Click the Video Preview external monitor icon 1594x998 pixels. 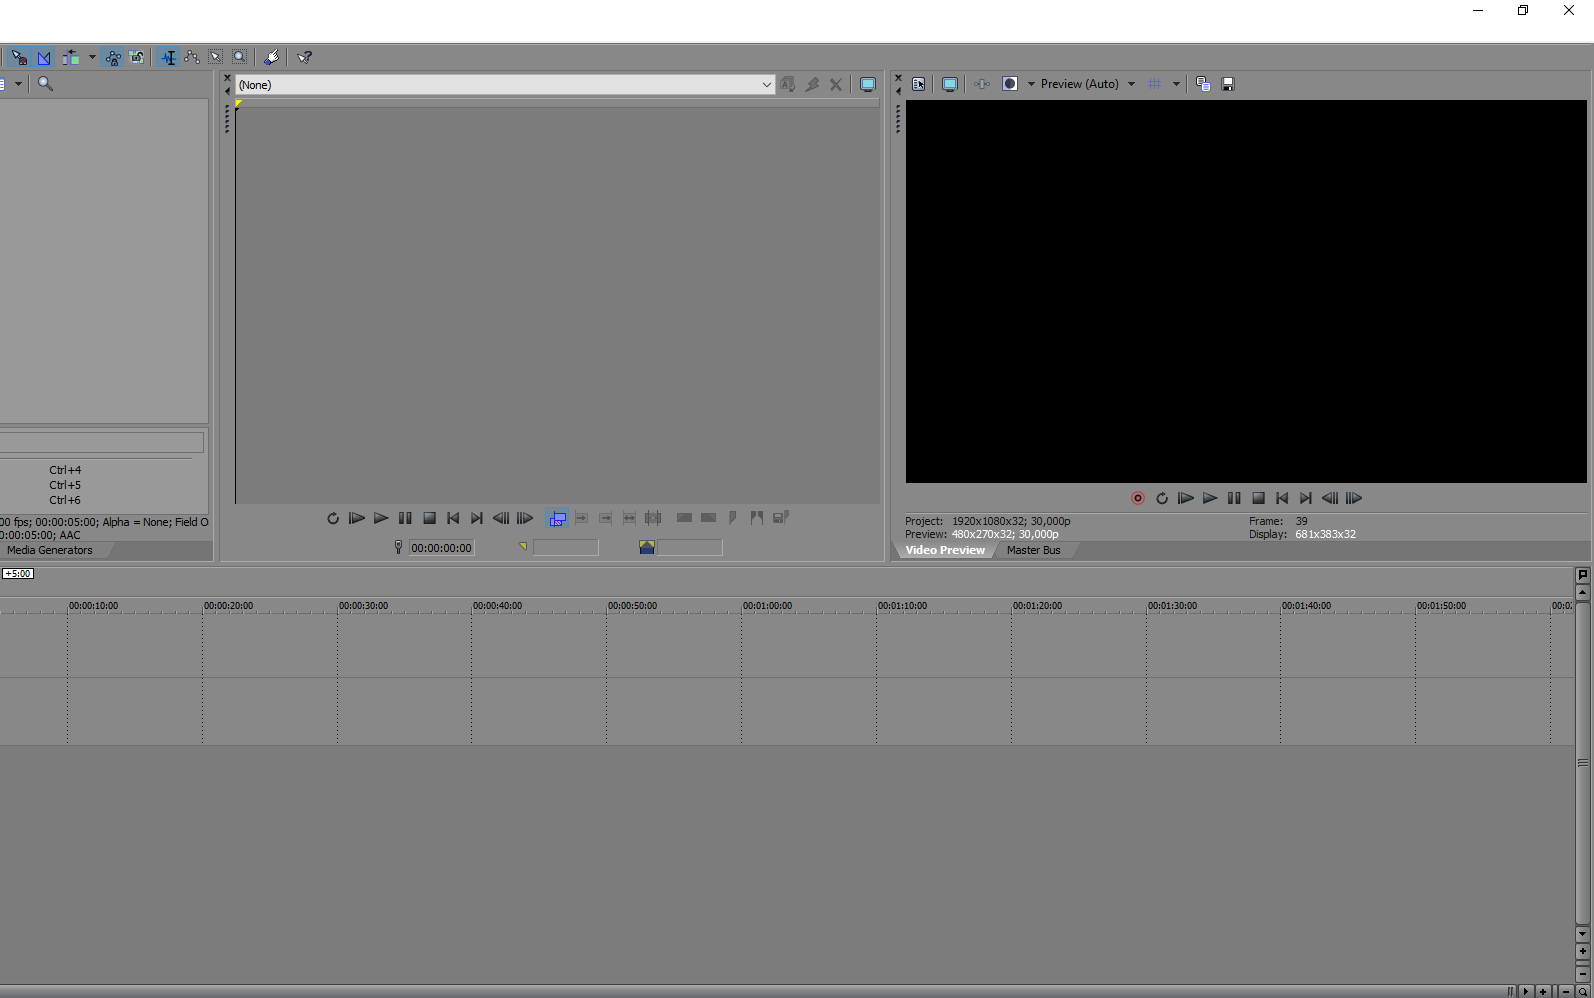tap(950, 84)
